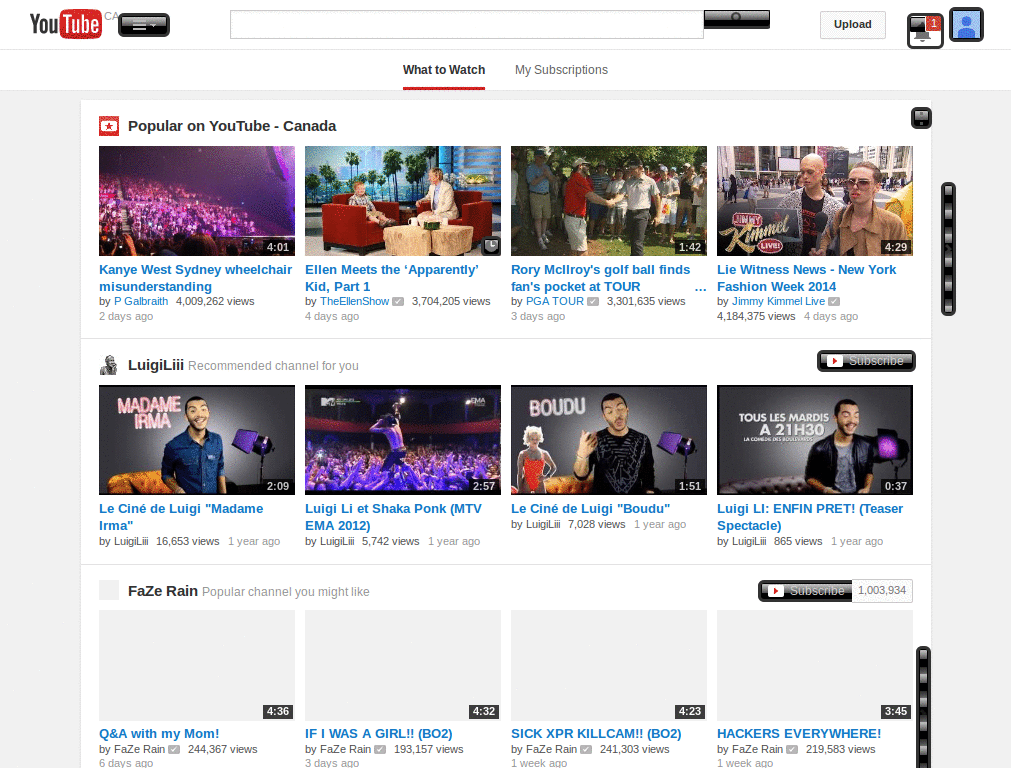Open Luigi Li et Shaka Ponk title
The width and height of the screenshot is (1024, 768).
tap(393, 517)
